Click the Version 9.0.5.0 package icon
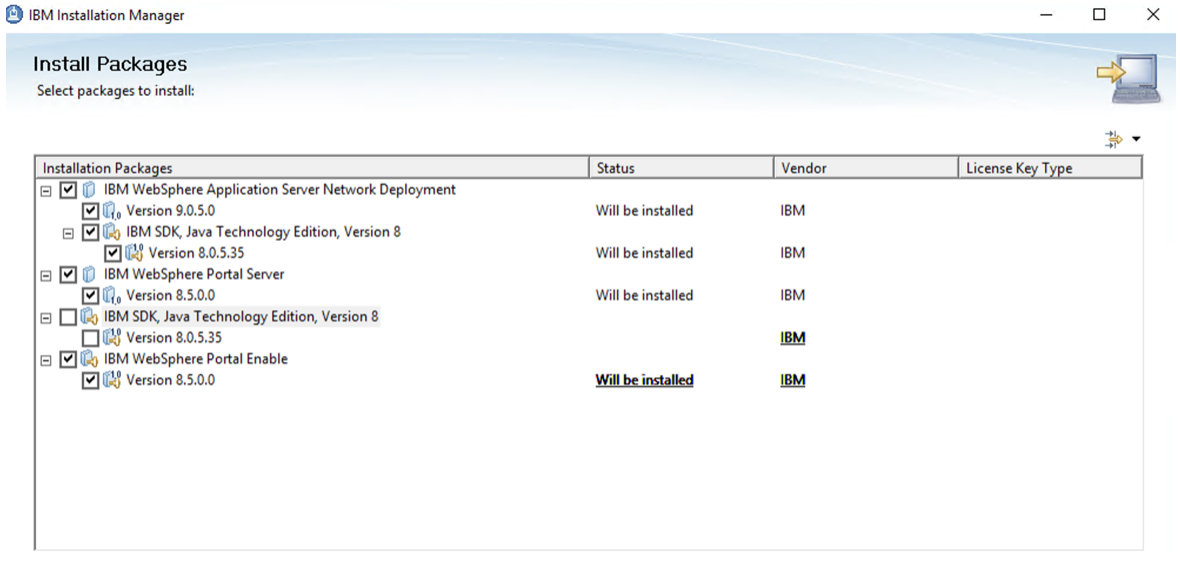1180x580 pixels. (112, 211)
